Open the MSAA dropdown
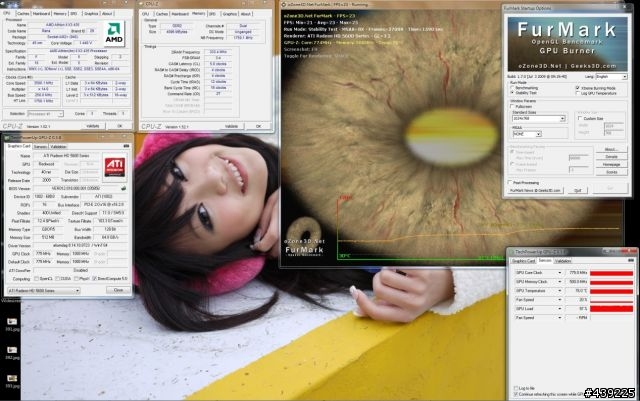The height and width of the screenshot is (401, 640). [x=527, y=134]
